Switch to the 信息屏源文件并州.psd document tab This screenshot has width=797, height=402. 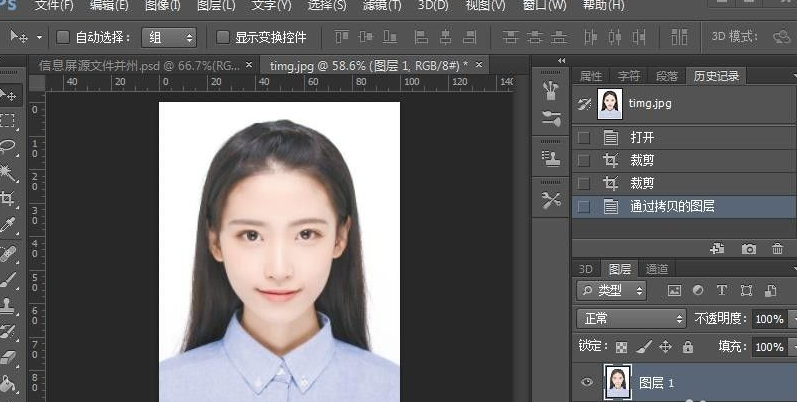(139, 66)
